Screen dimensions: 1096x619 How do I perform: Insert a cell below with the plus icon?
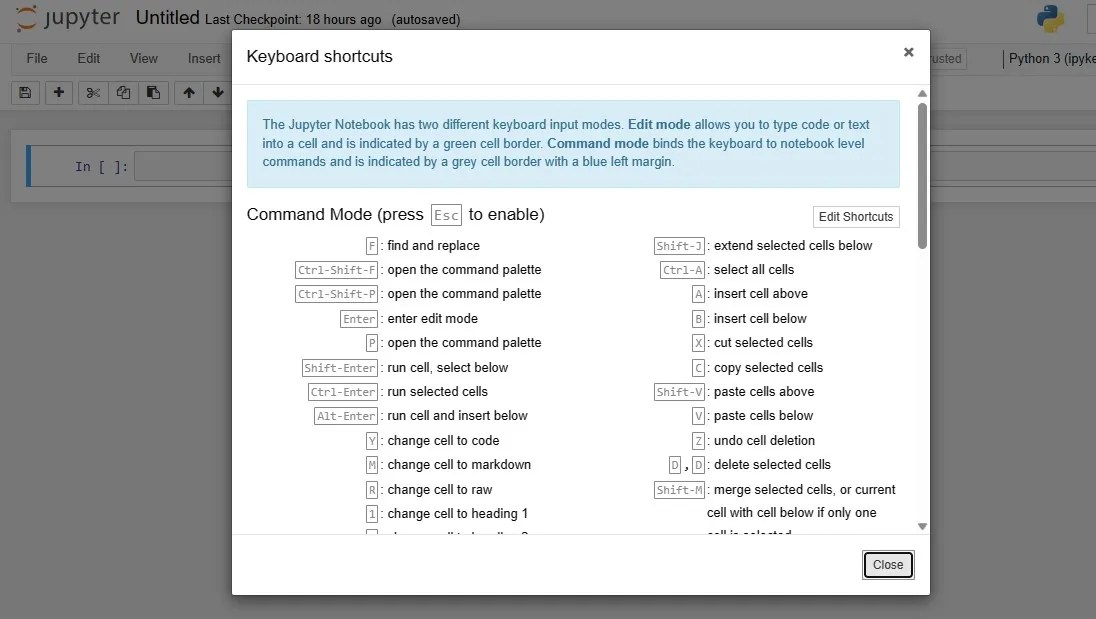pyautogui.click(x=58, y=92)
